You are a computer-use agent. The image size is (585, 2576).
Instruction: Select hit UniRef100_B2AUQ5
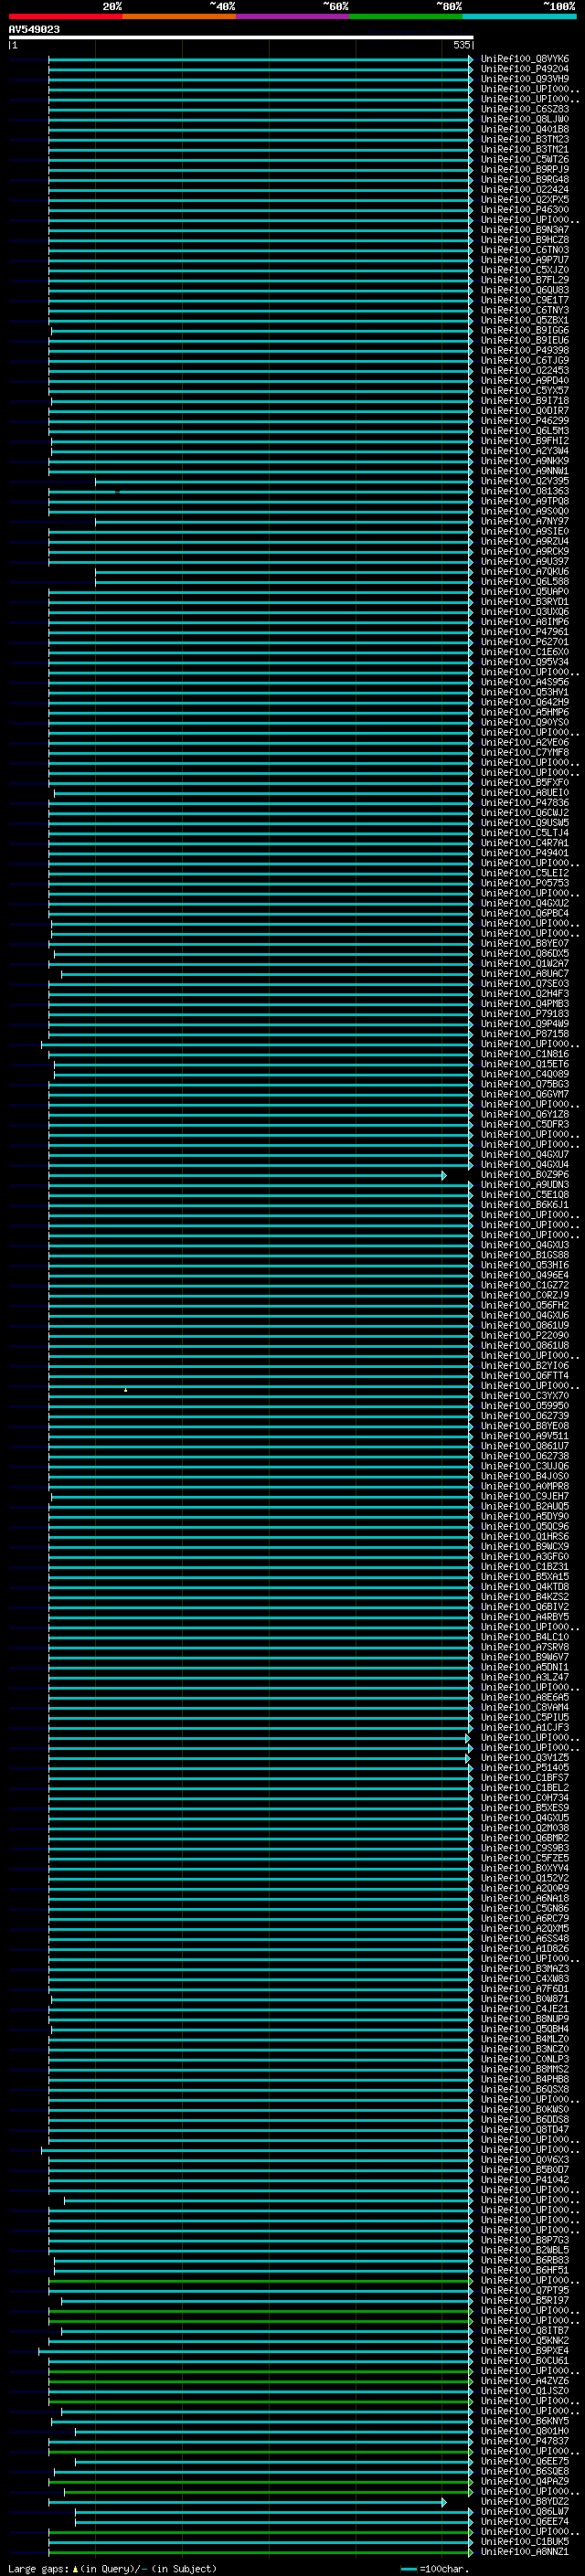tap(524, 1506)
